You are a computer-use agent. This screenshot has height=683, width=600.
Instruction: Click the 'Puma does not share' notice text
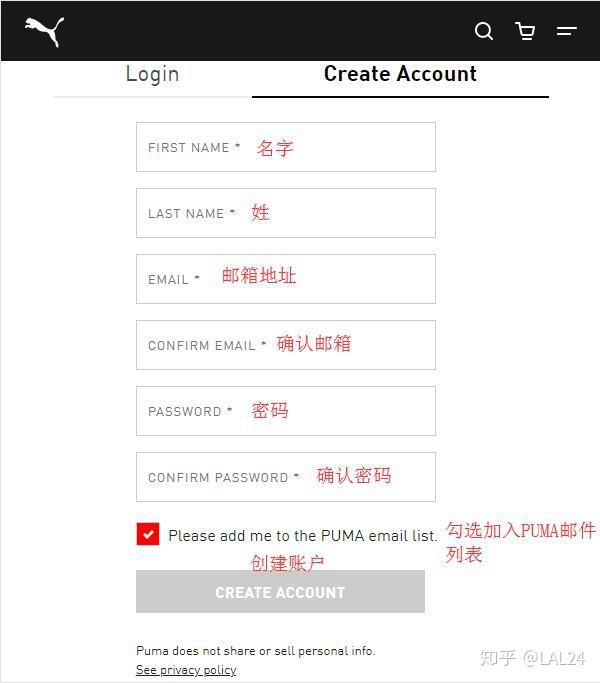(255, 651)
